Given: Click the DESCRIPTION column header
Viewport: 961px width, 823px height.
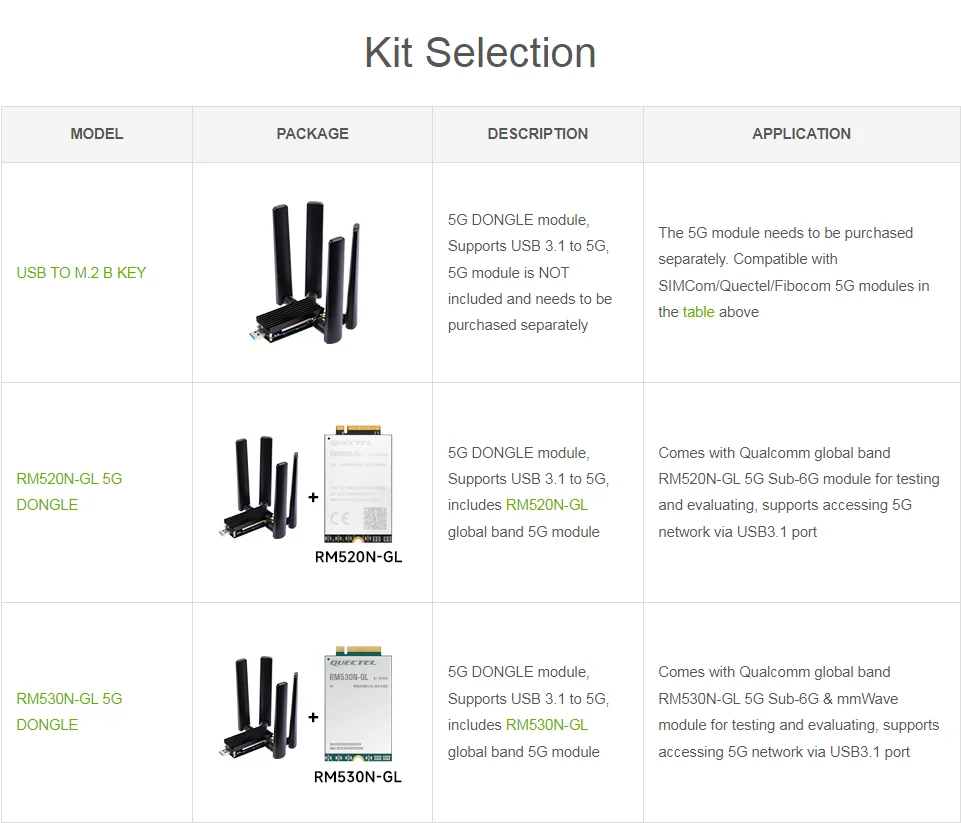Looking at the screenshot, I should 538,134.
